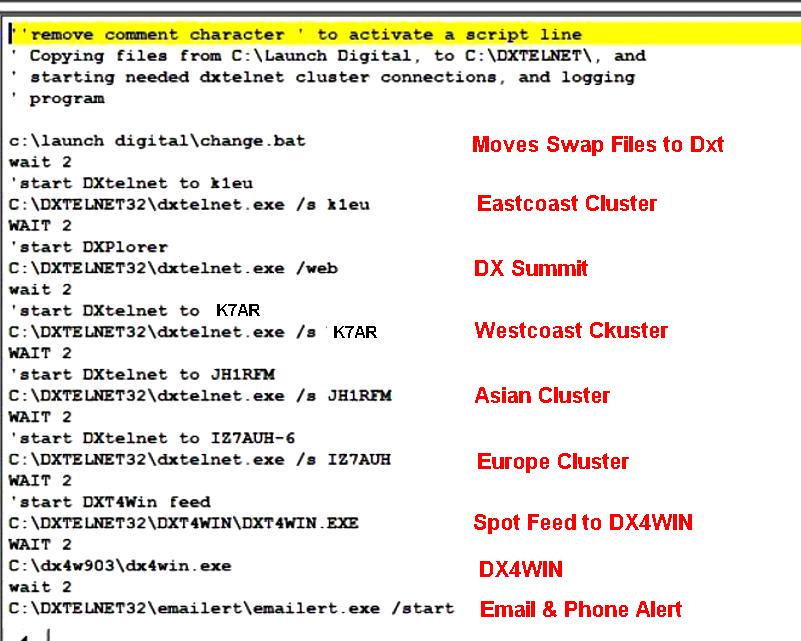Select the emailert.exe /start command line
The height and width of the screenshot is (641, 801).
pos(231,608)
